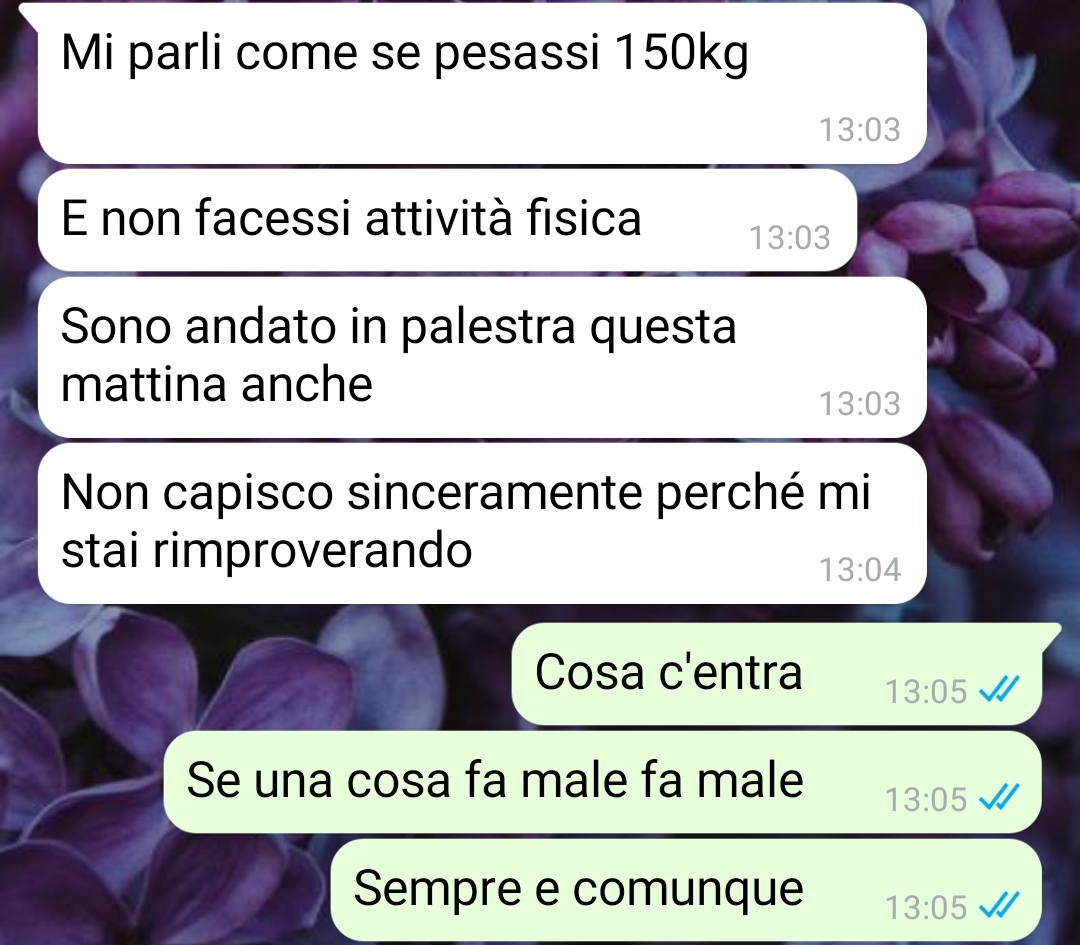Screen dimensions: 1080x945
Task: Tap the green 'Se una cosa fa male fa male' bubble
Action: tap(603, 782)
